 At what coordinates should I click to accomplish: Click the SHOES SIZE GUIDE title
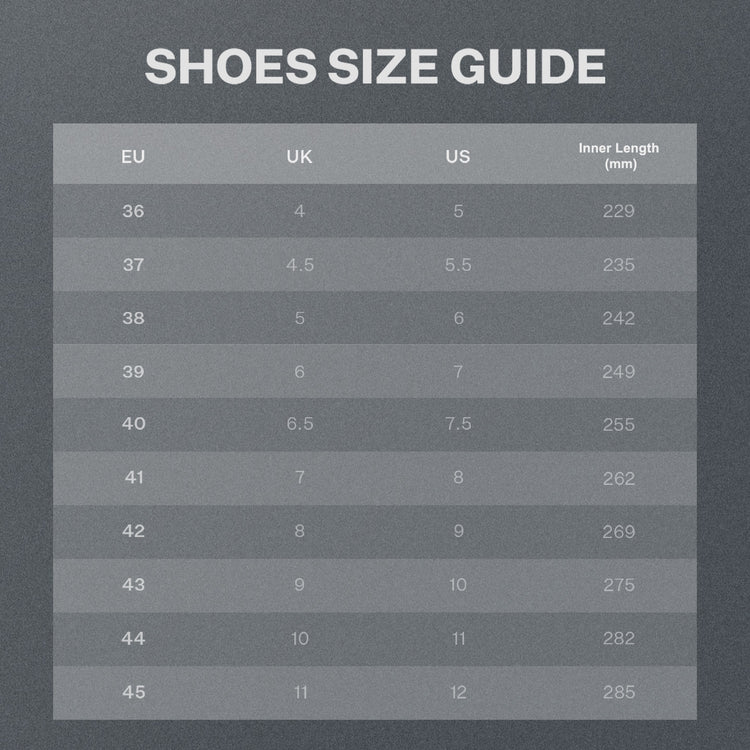[375, 66]
